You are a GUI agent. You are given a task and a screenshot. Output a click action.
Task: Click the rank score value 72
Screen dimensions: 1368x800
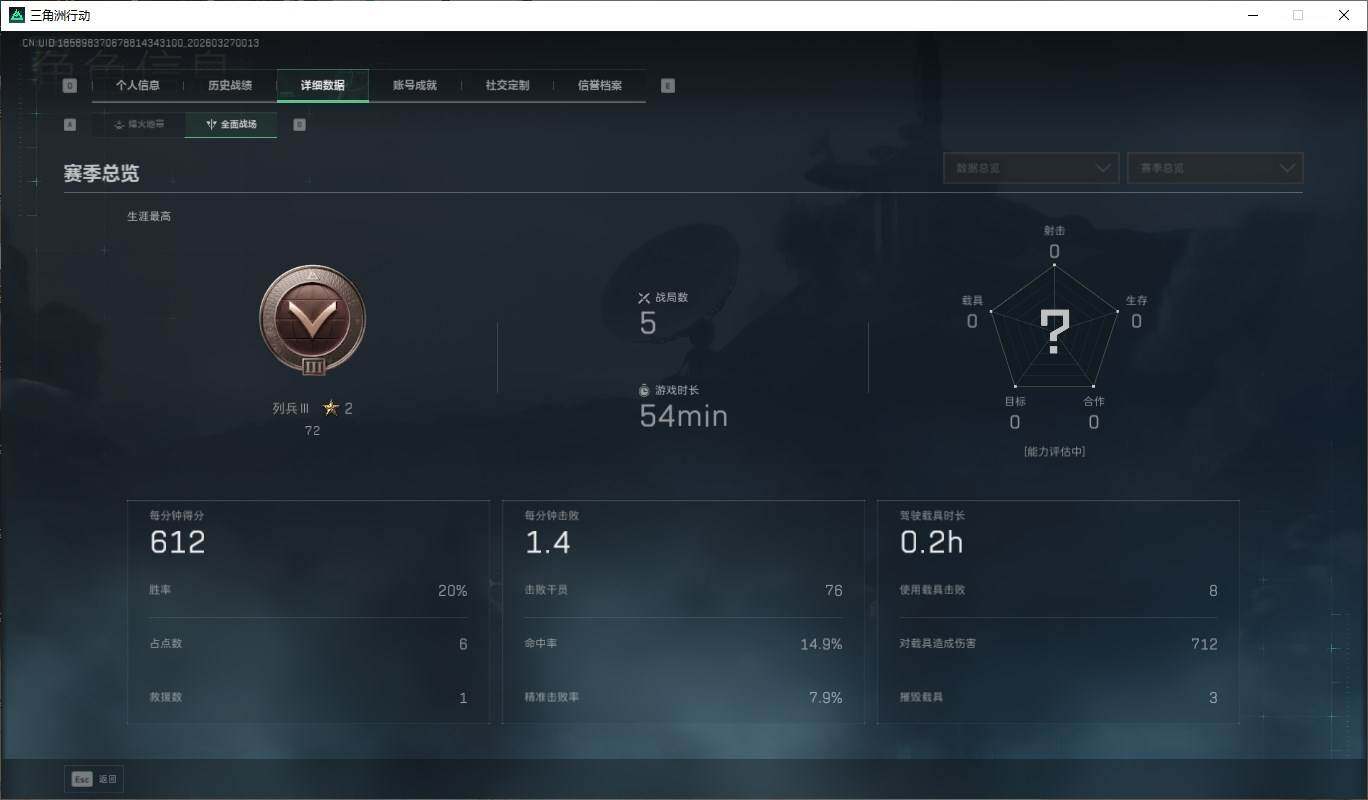[x=312, y=431]
